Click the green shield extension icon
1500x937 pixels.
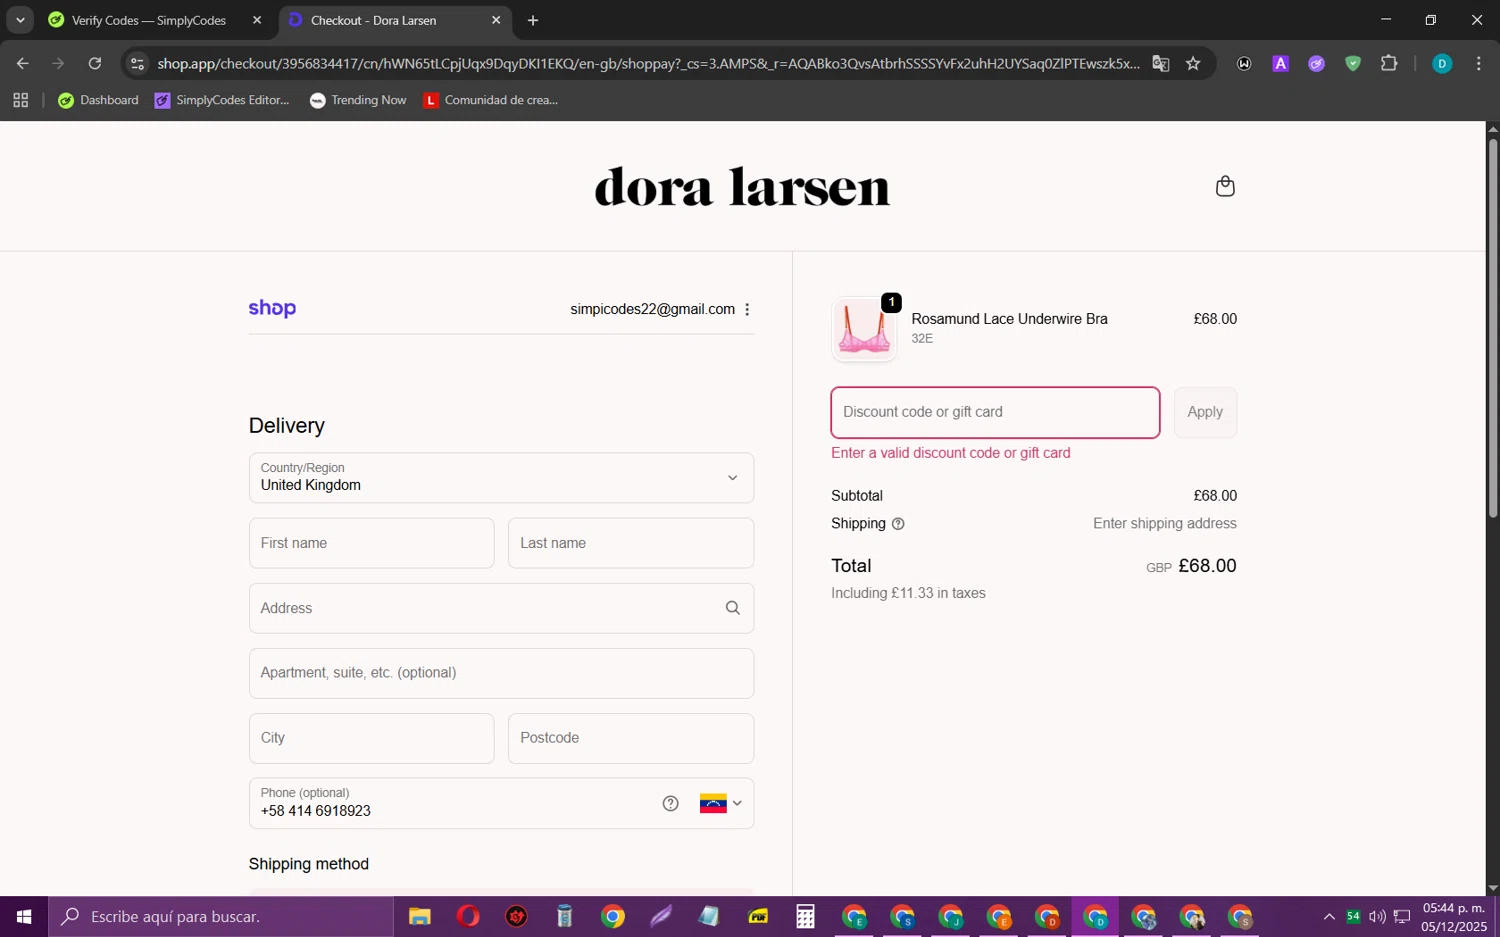[1353, 64]
